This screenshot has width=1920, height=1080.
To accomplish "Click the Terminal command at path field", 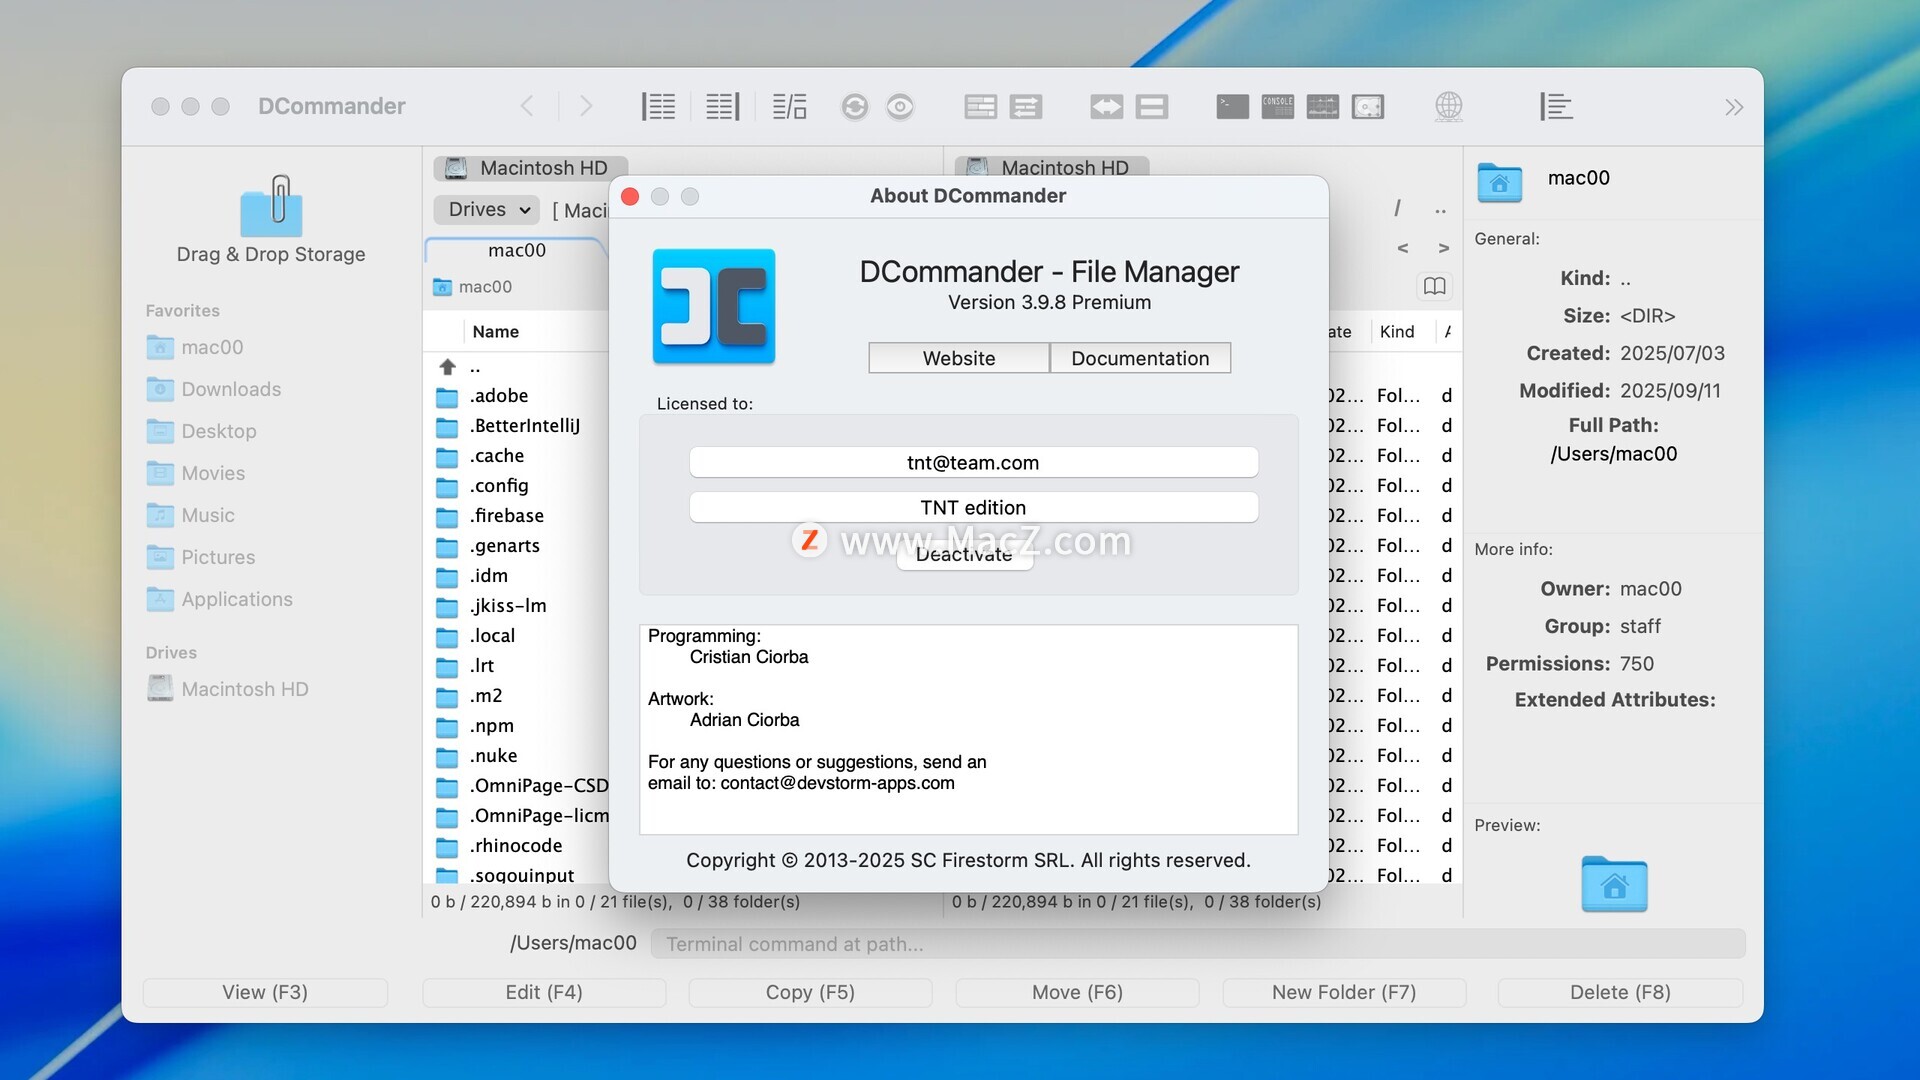I will point(1198,944).
